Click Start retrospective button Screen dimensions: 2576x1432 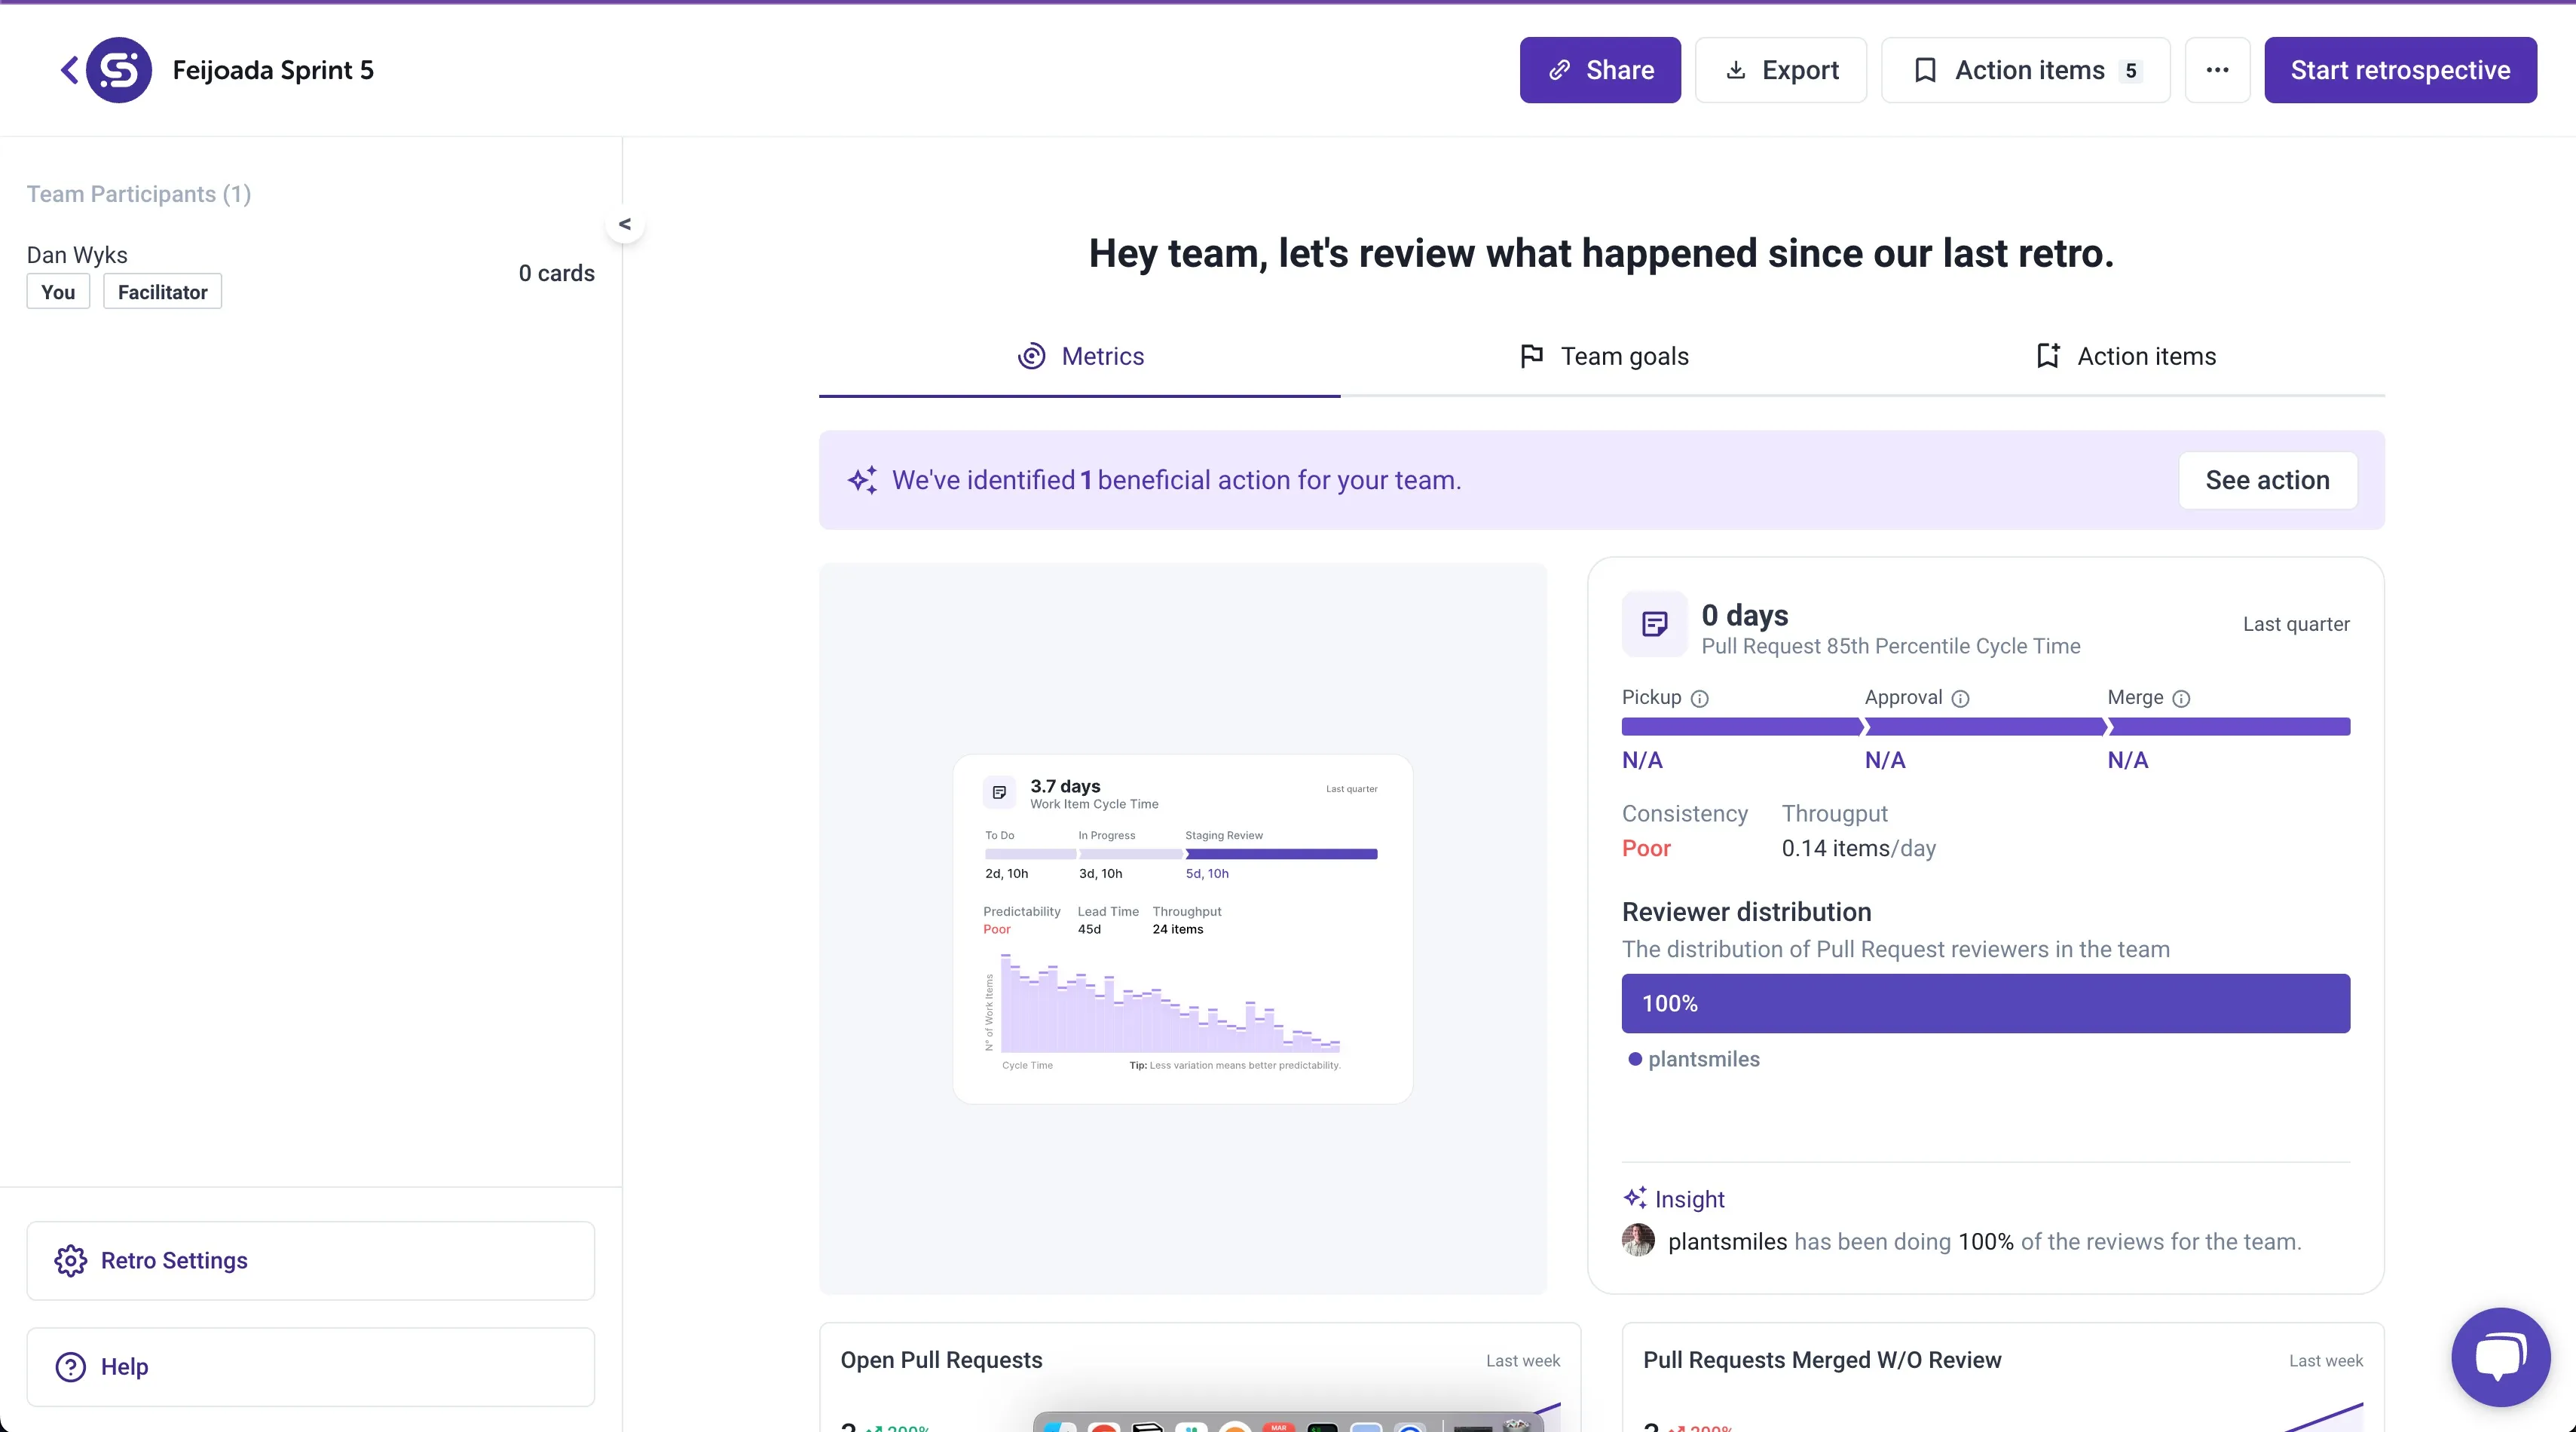[2400, 70]
